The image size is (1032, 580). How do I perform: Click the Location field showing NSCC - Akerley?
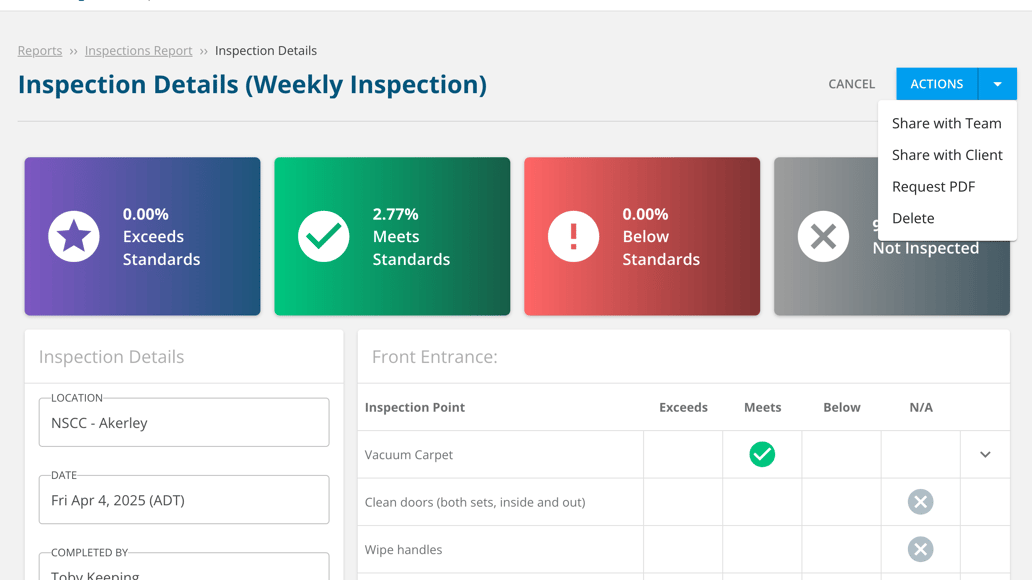coord(184,423)
